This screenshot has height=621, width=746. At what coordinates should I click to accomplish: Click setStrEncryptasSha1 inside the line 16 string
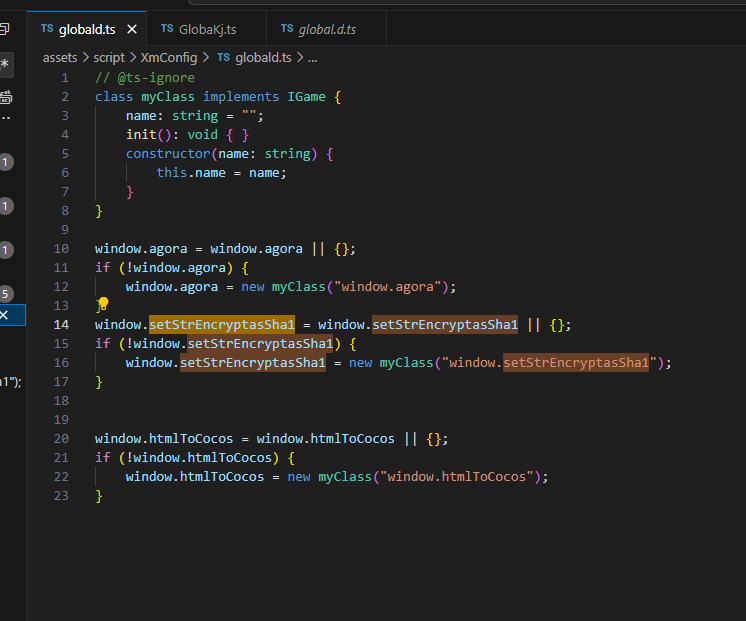tap(576, 363)
